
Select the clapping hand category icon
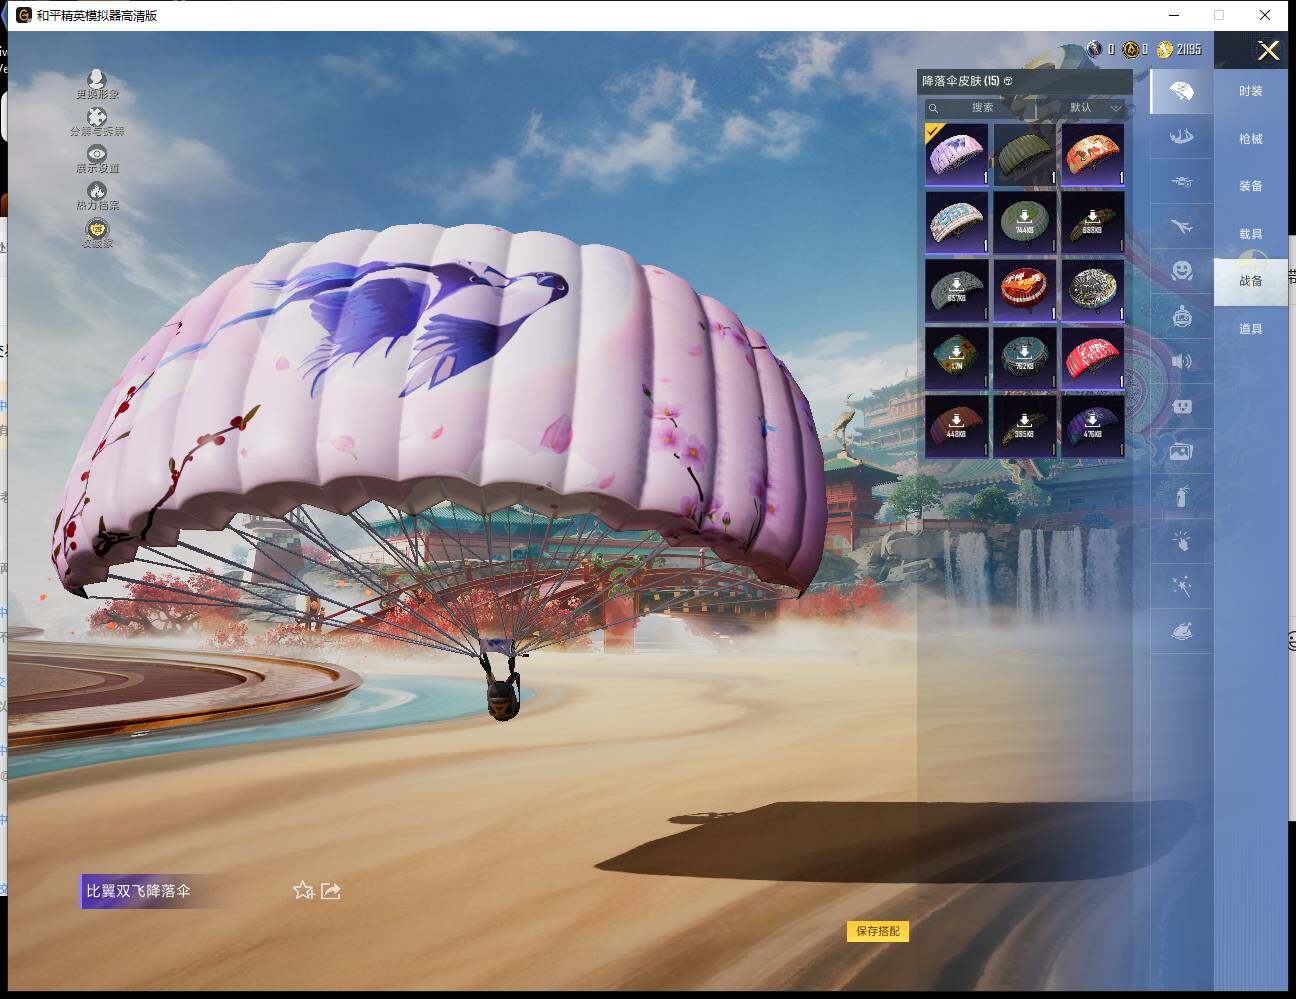pyautogui.click(x=1181, y=541)
